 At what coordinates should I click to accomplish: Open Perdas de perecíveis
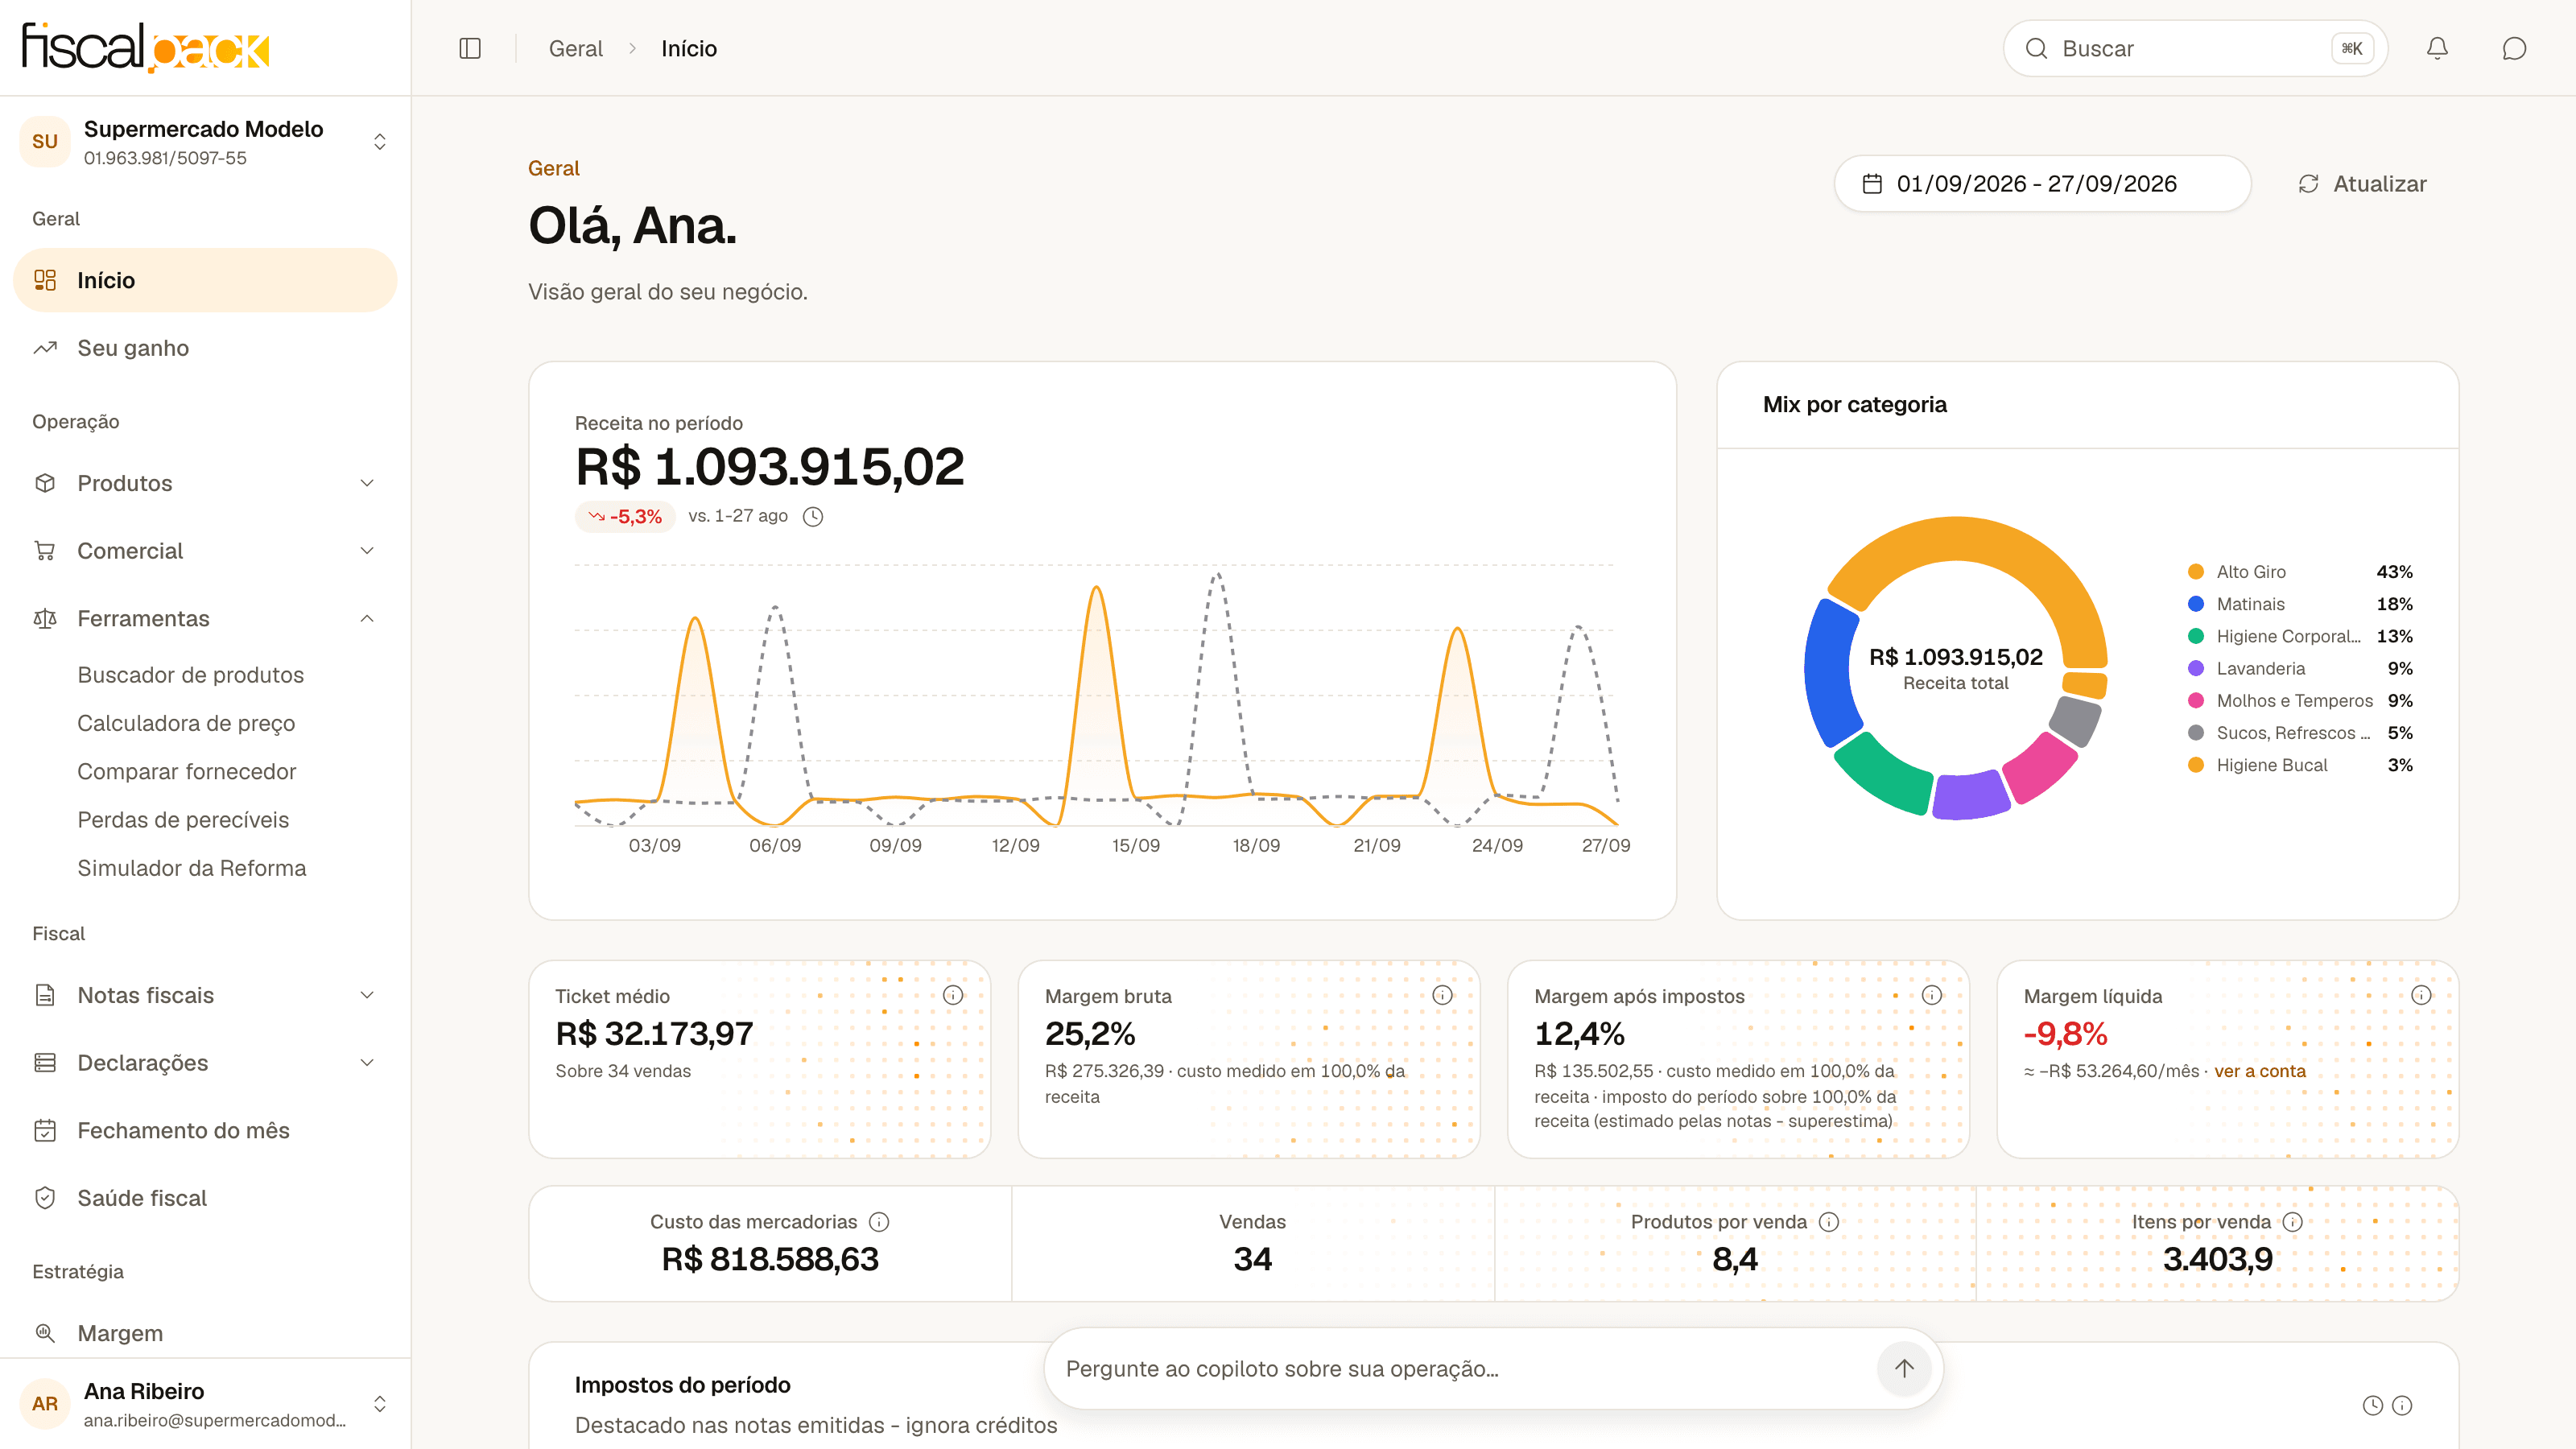tap(183, 820)
